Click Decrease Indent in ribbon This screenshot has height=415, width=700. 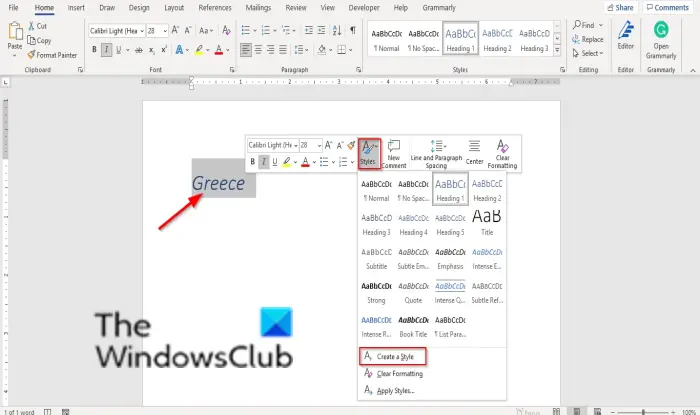(308, 30)
